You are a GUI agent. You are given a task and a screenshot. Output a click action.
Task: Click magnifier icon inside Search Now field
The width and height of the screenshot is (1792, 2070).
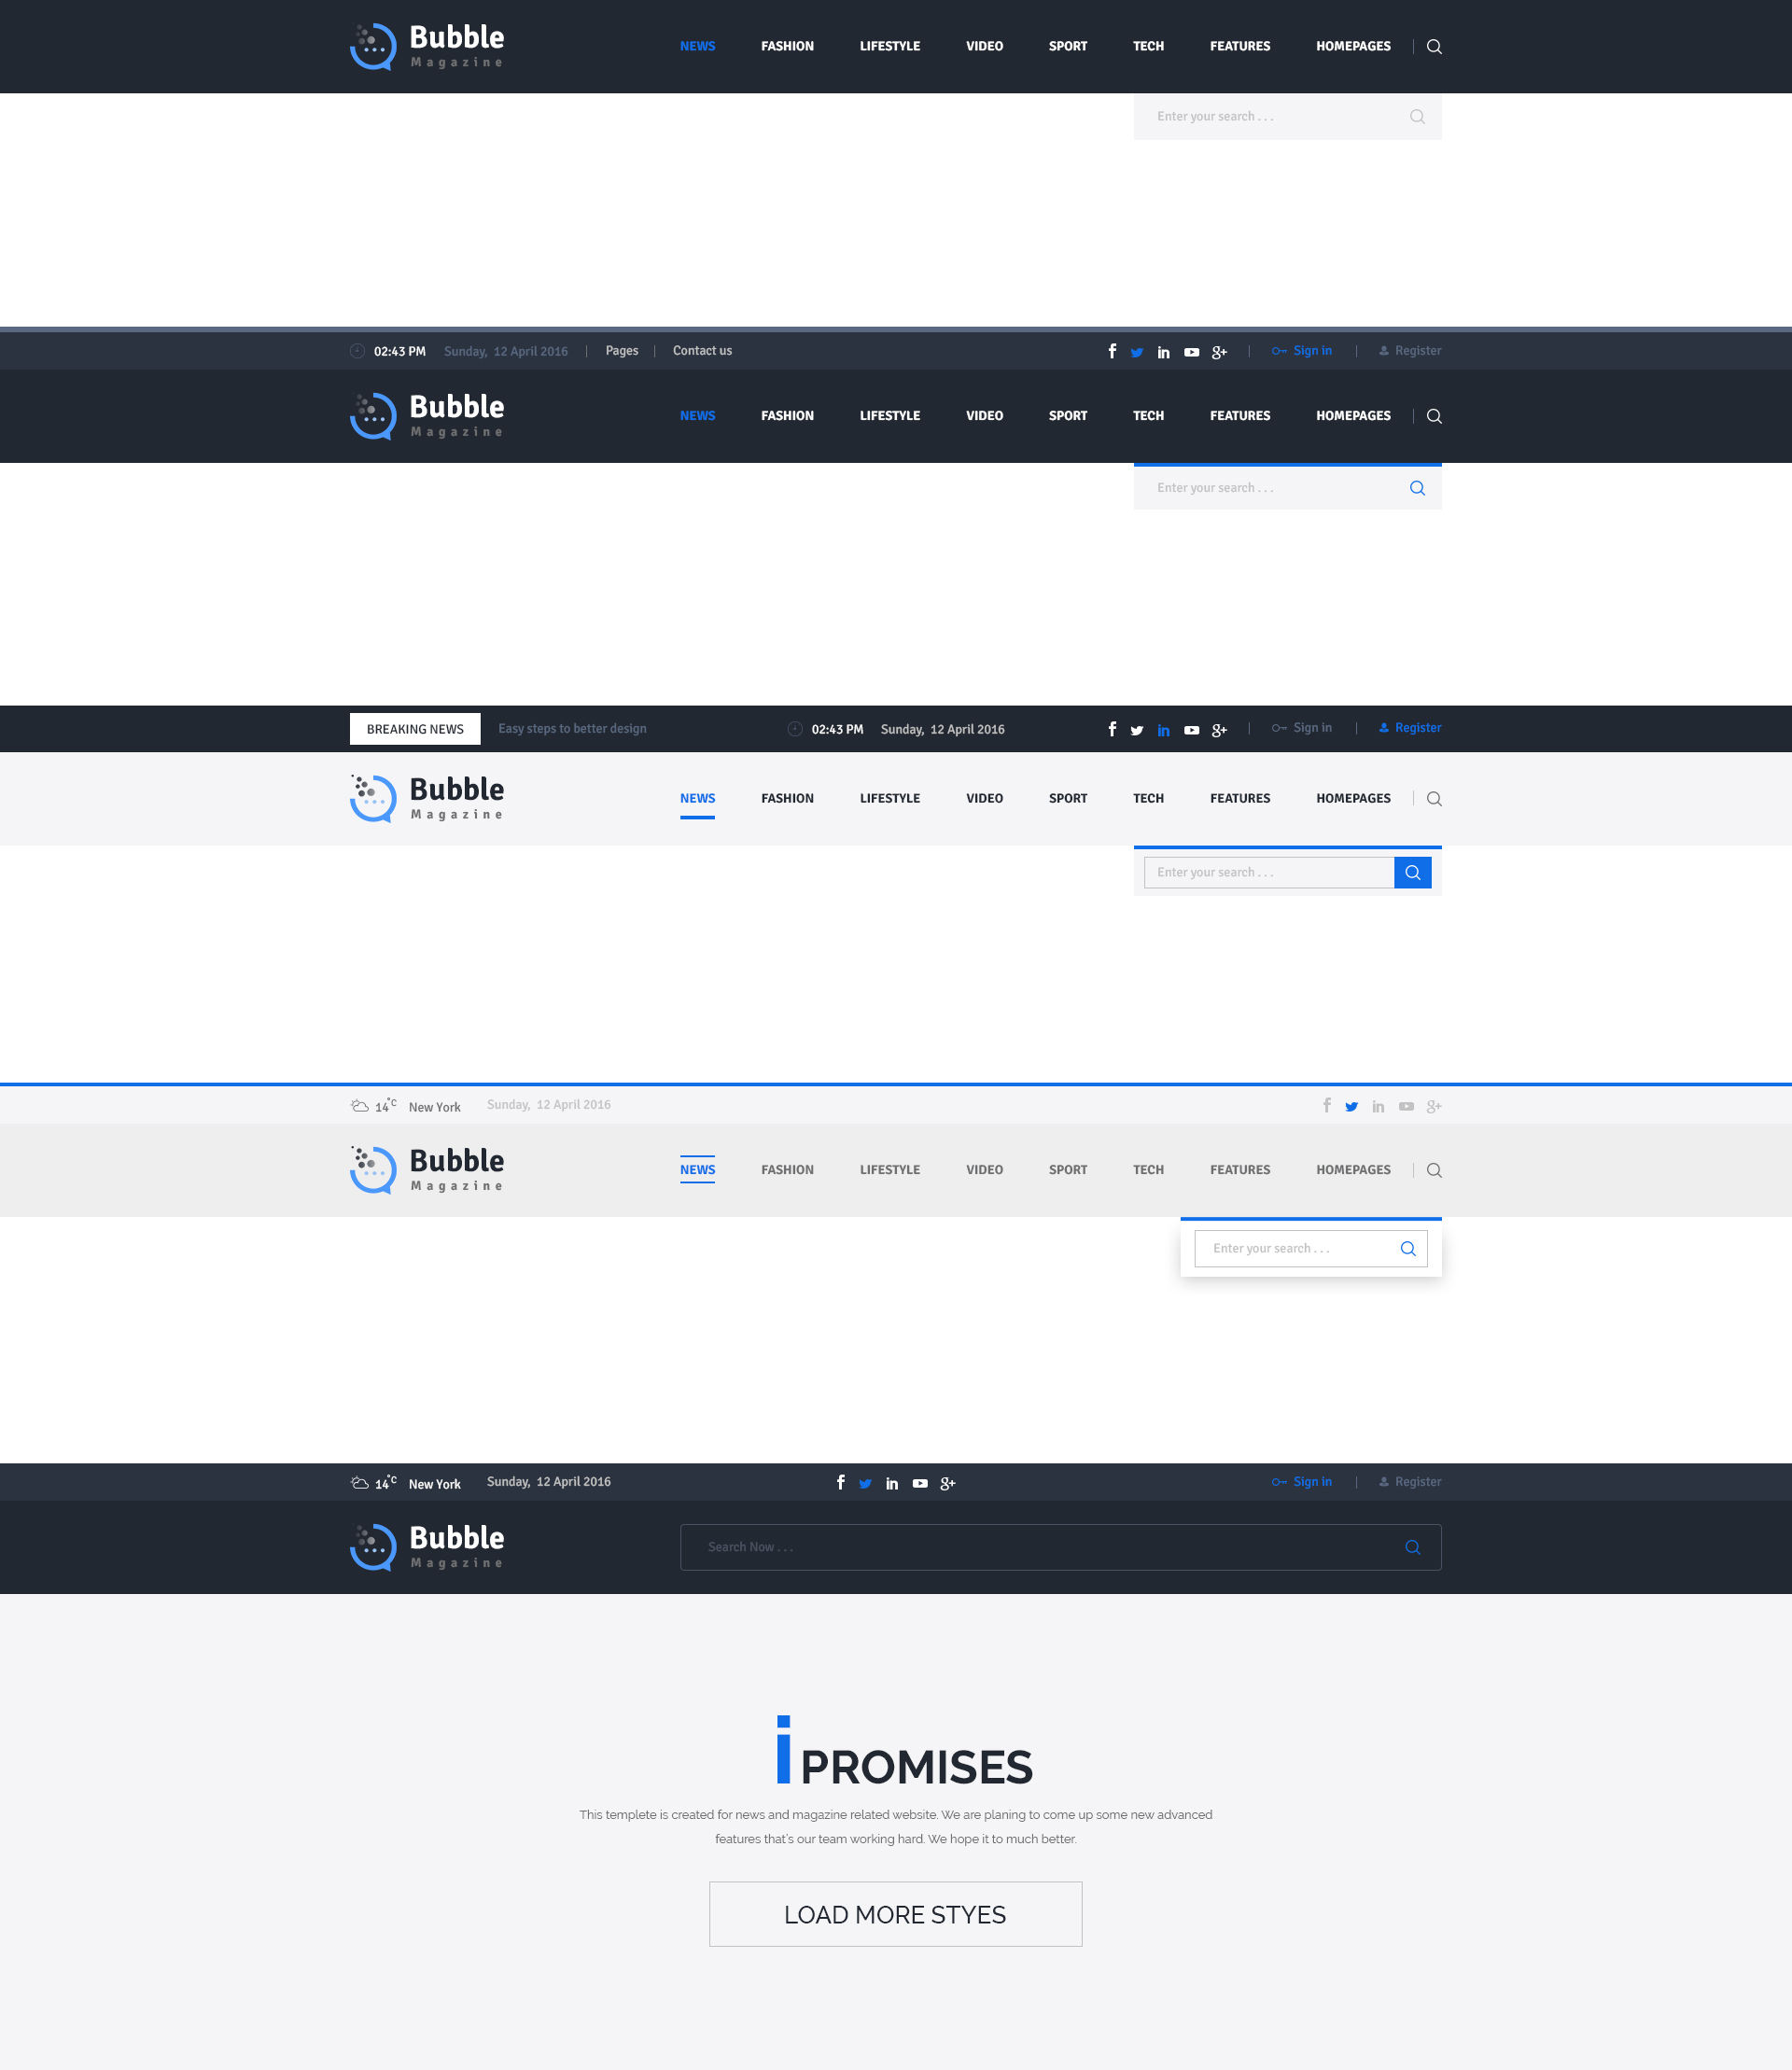coord(1412,1547)
